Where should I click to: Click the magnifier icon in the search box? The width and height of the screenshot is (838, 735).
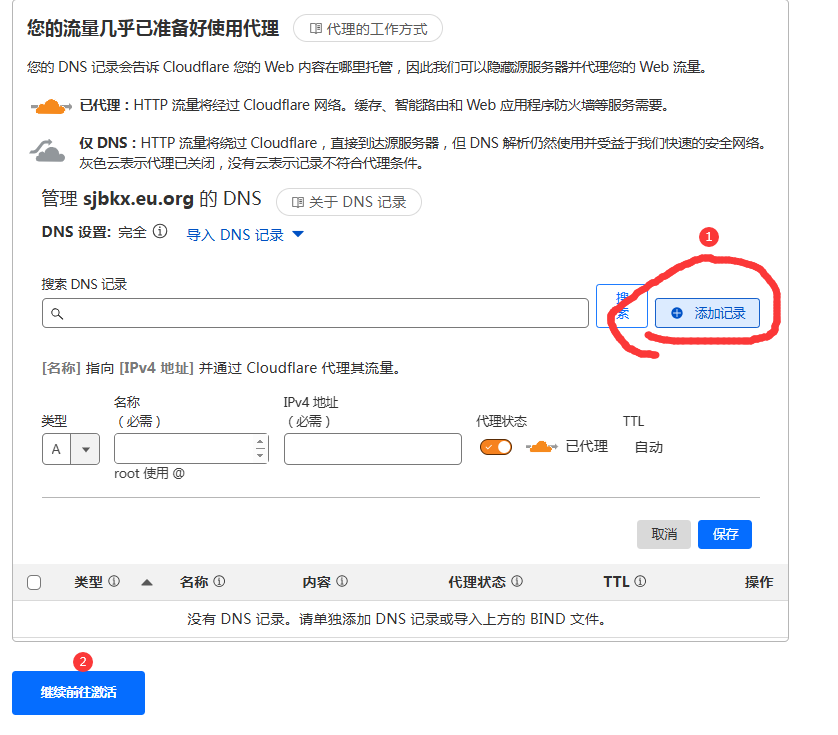[57, 314]
